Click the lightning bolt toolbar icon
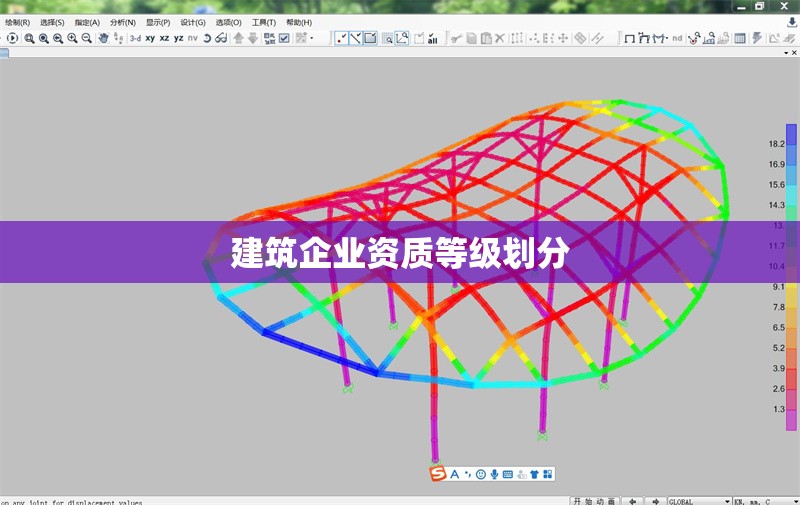Image resolution: width=800 pixels, height=505 pixels. (x=757, y=38)
